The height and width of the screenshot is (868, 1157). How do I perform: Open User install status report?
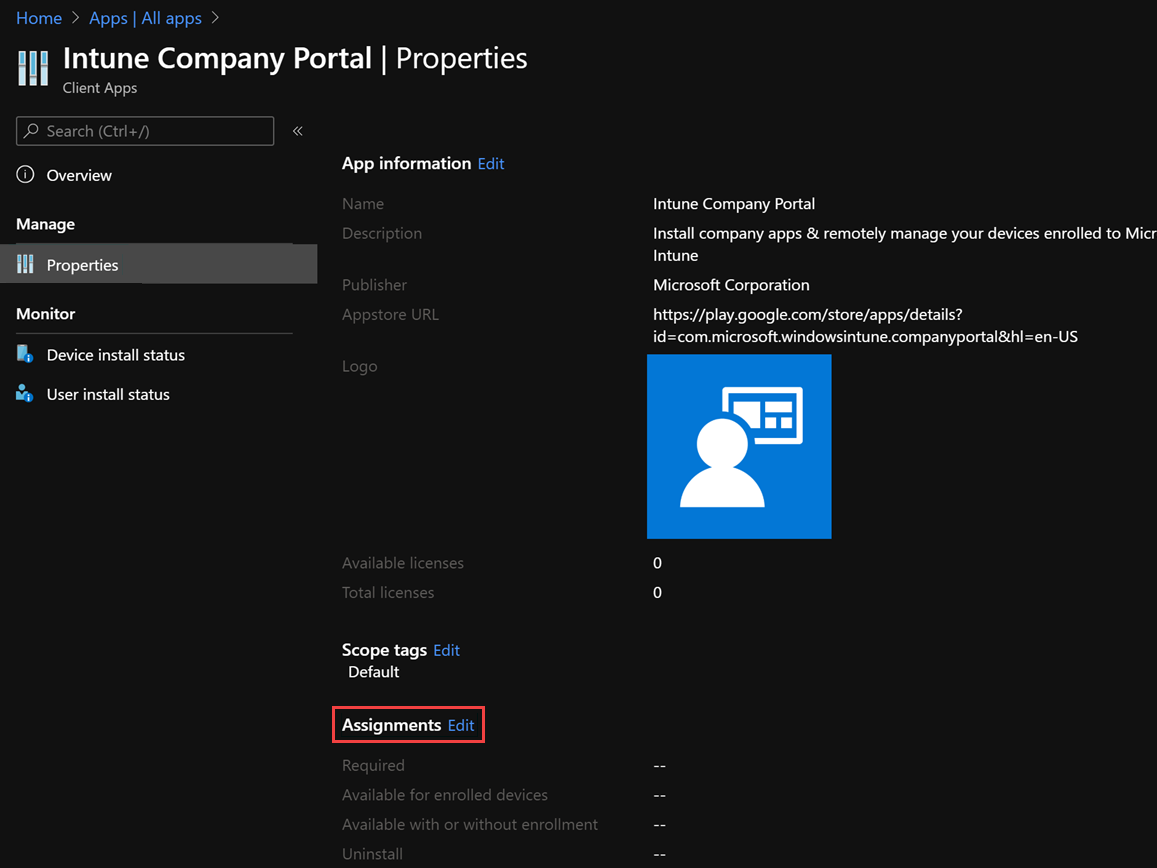pyautogui.click(x=108, y=394)
